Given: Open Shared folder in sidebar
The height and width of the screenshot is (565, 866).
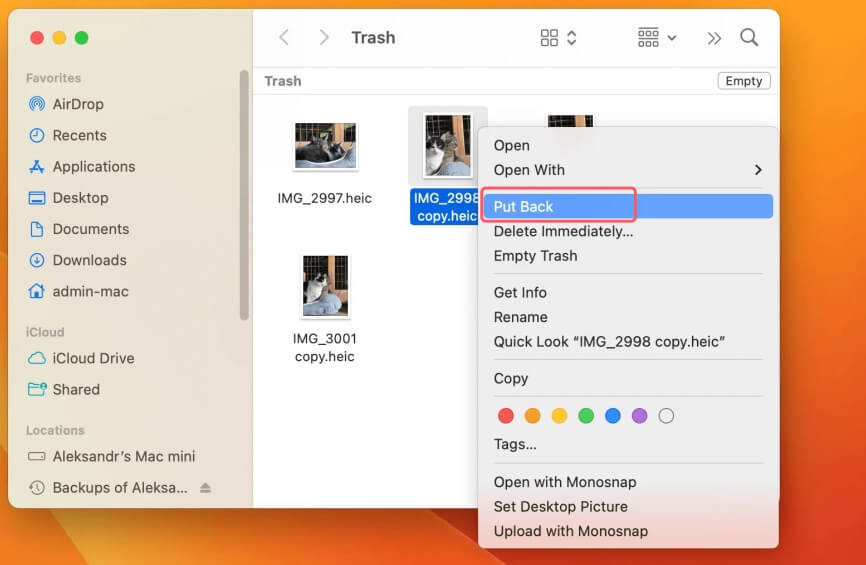Looking at the screenshot, I should (64, 389).
